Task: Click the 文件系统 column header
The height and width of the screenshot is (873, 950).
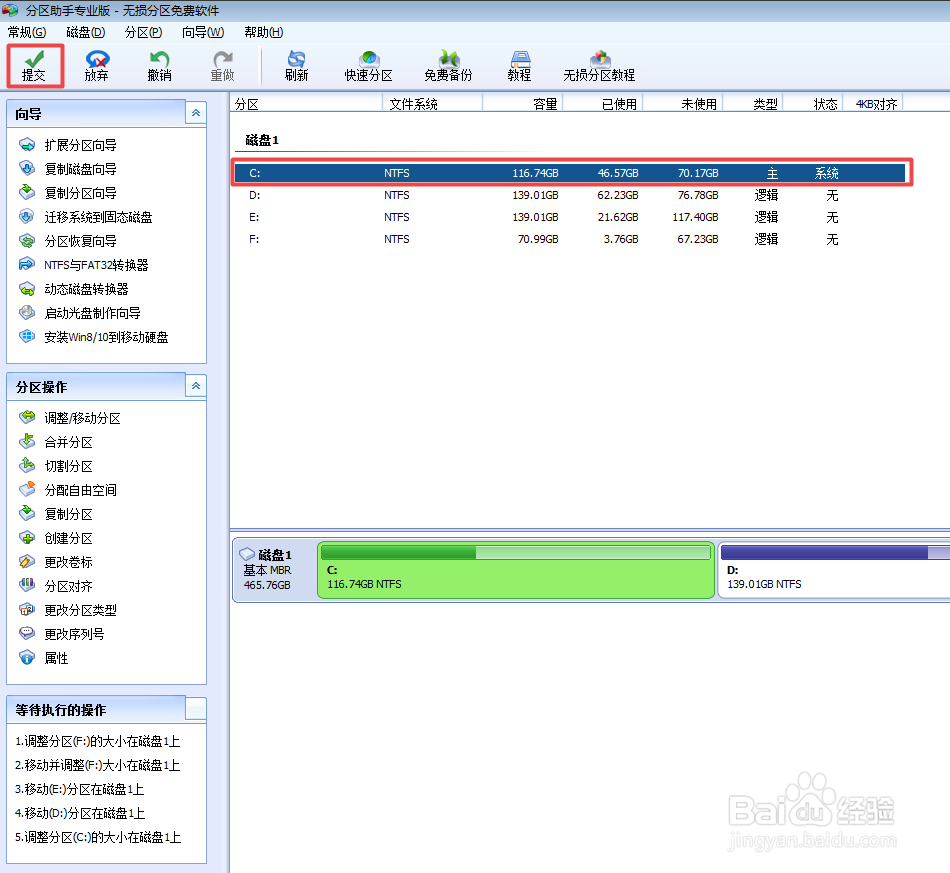Action: click(x=433, y=104)
